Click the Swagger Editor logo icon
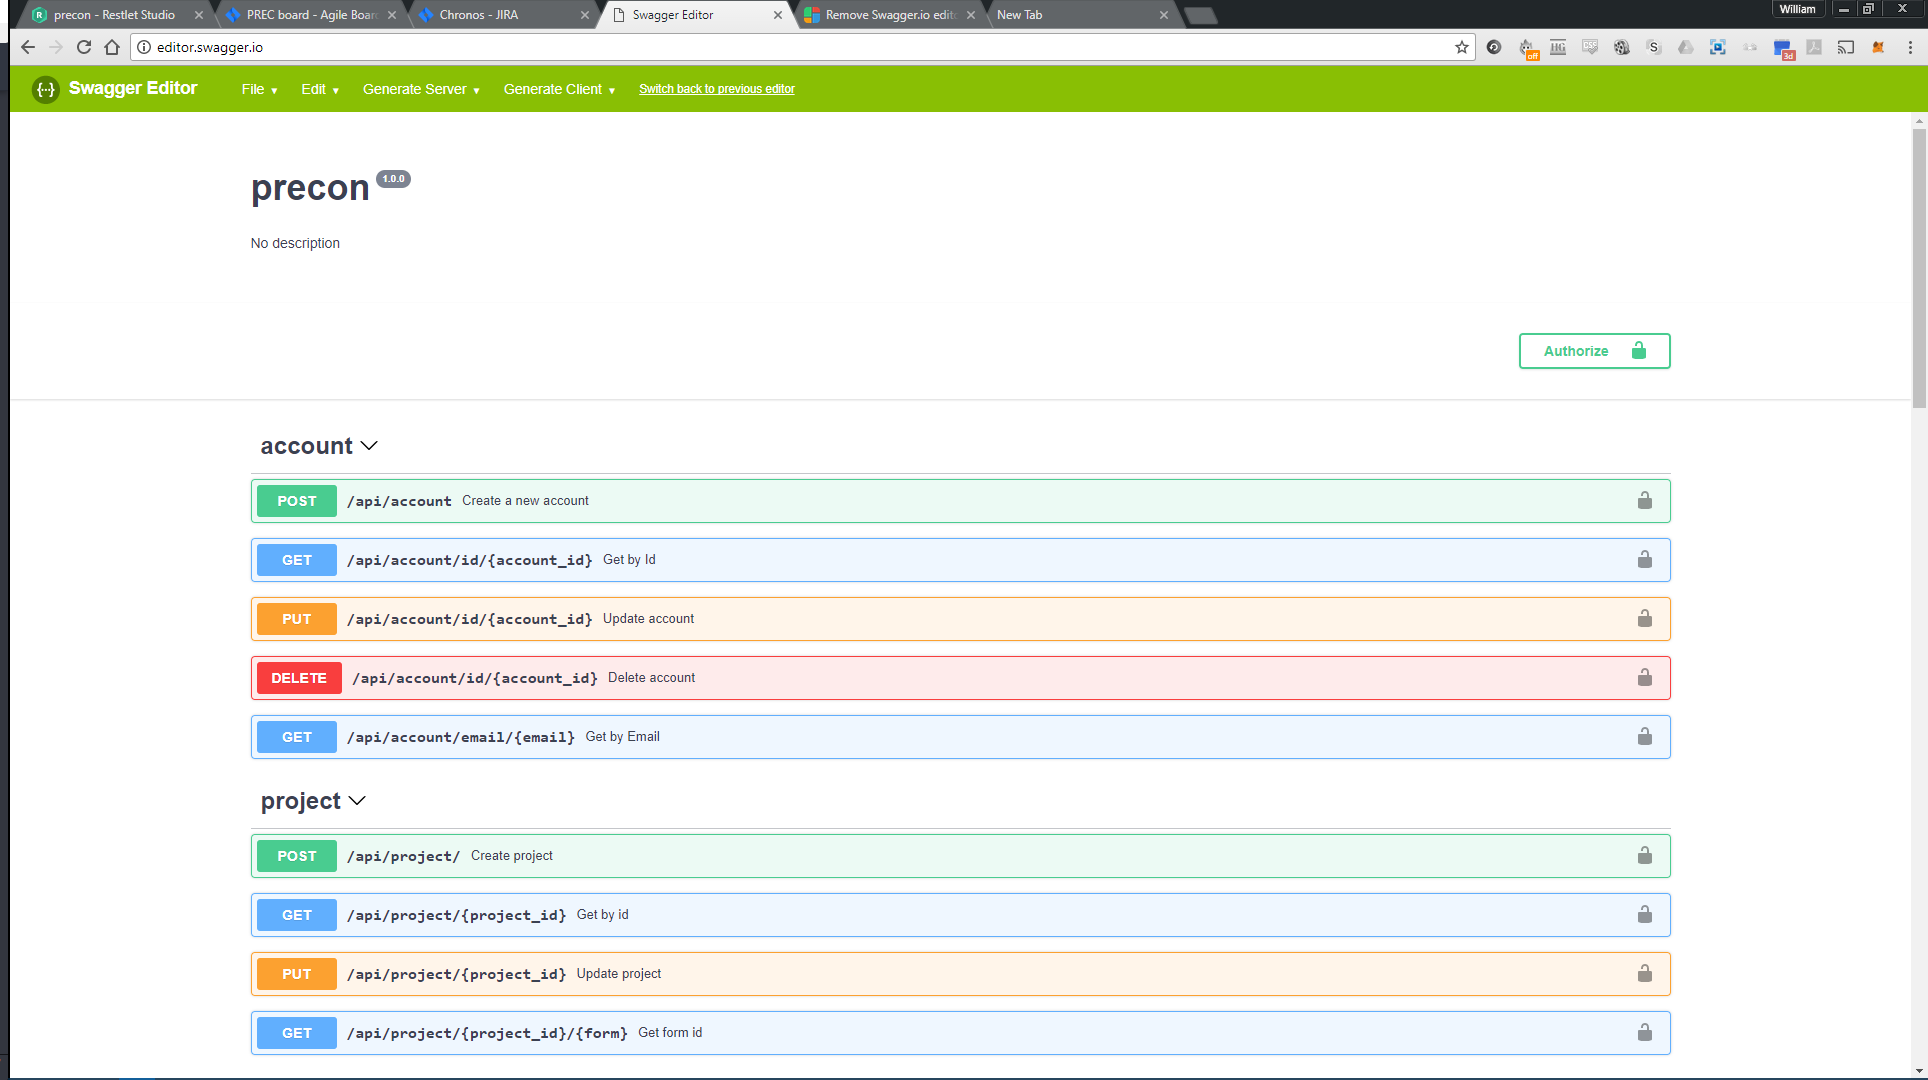Viewport: 1928px width, 1080px height. (45, 88)
